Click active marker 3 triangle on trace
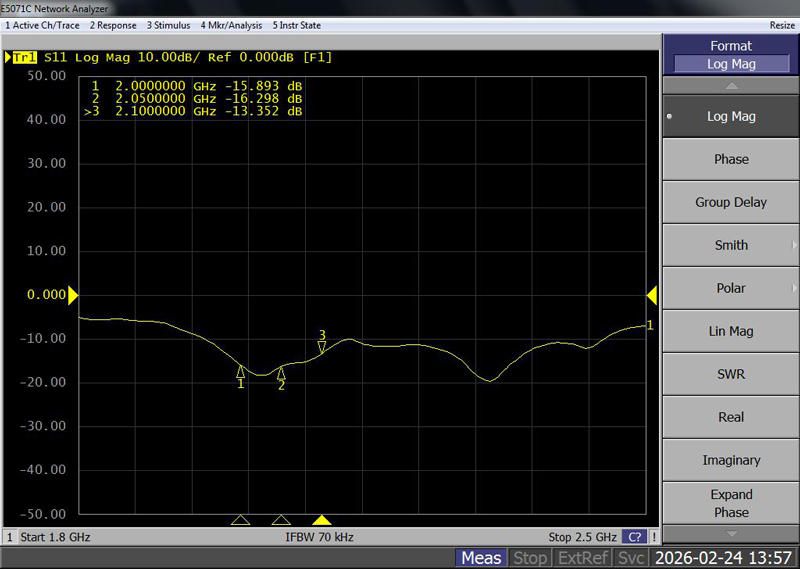800x569 pixels. point(322,347)
